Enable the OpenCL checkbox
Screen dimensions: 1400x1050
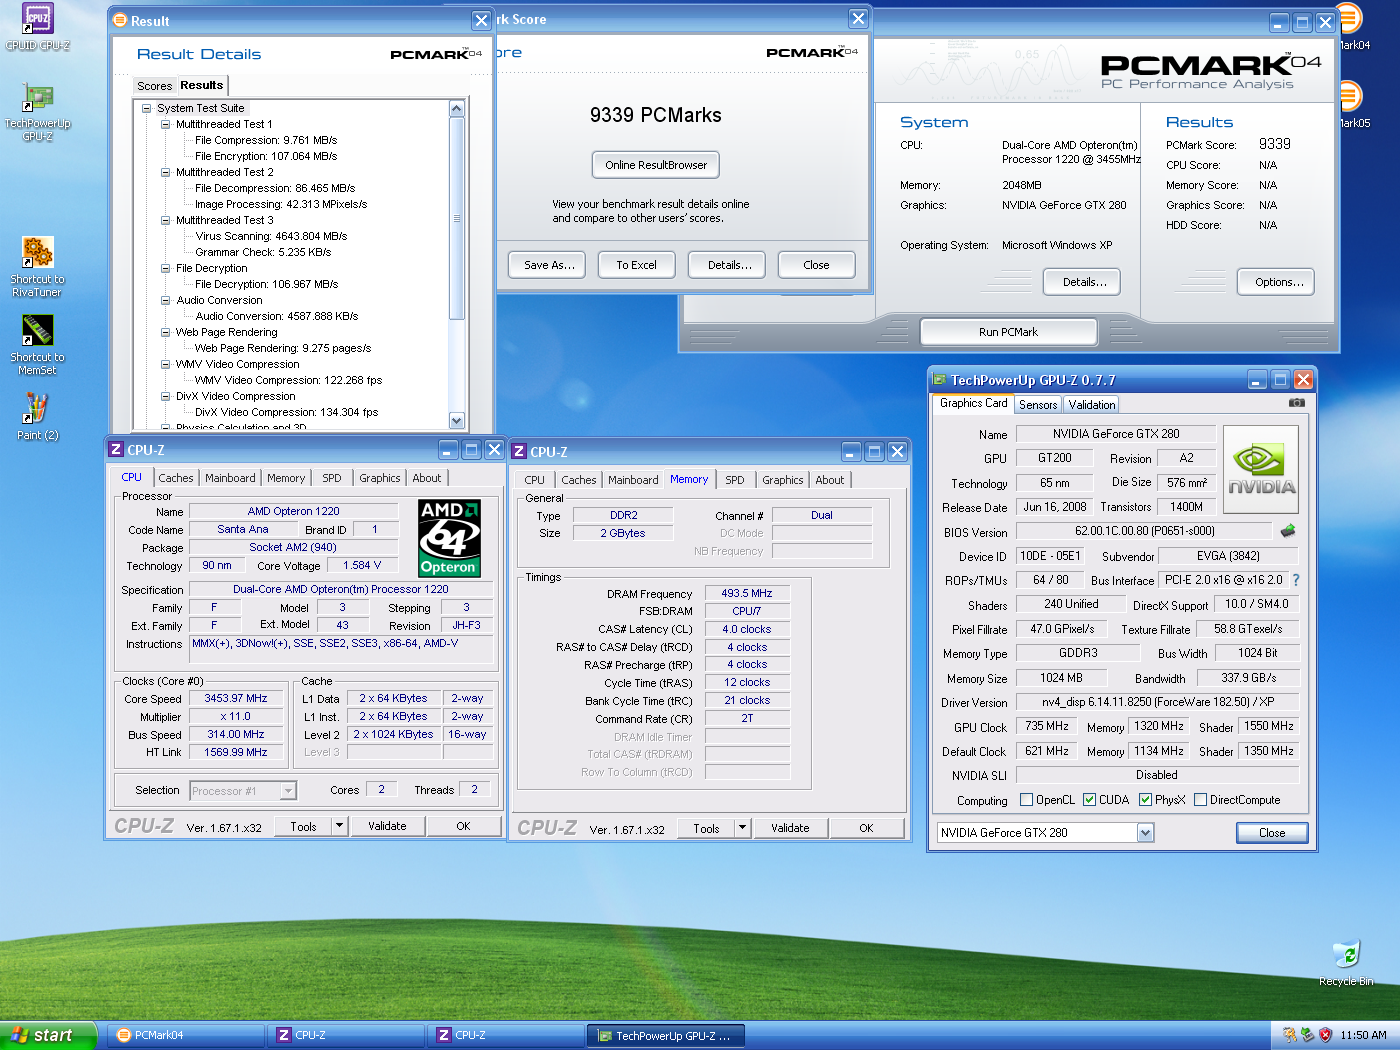tap(1026, 800)
